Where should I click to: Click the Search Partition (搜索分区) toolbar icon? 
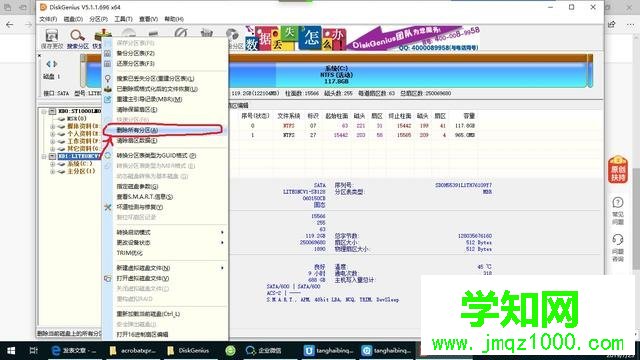click(77, 36)
